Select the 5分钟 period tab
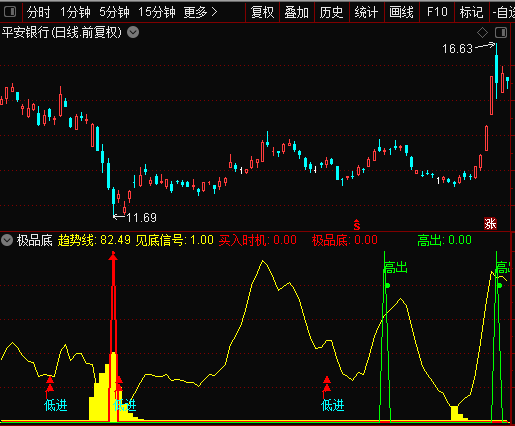Viewport: 515px width, 426px height. pos(114,12)
